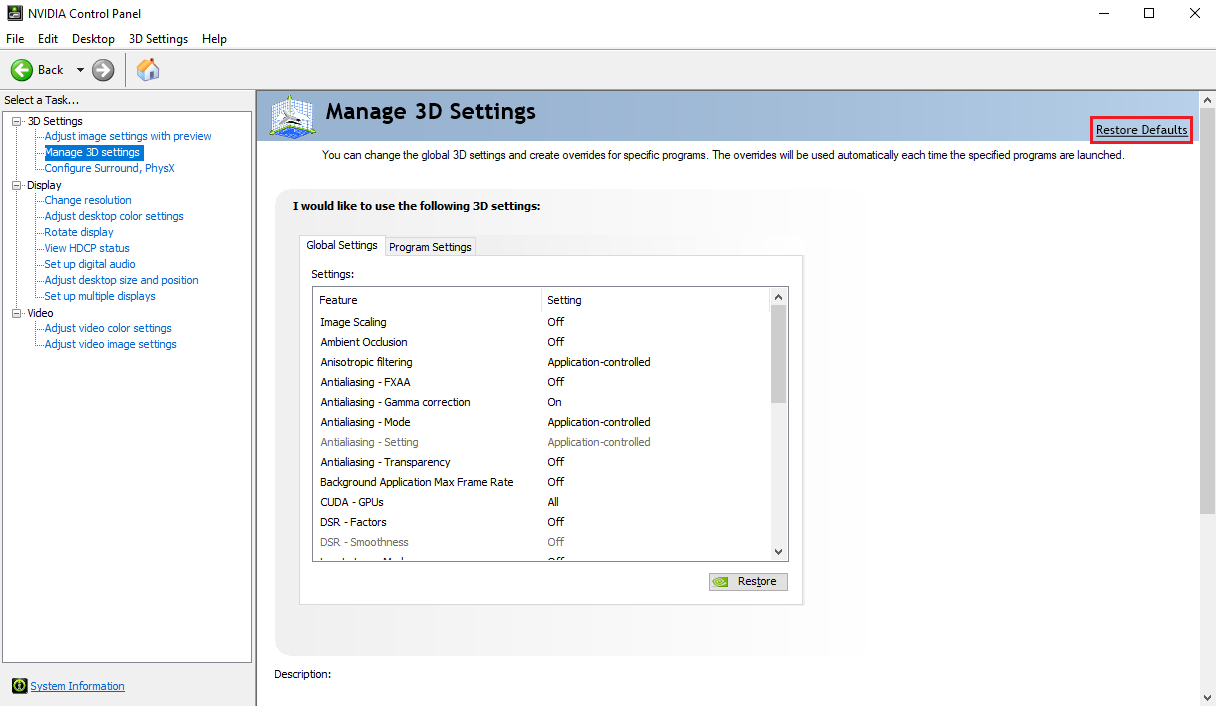Close the NVIDIA Control Panel window
The width and height of the screenshot is (1216, 706).
coord(1194,14)
